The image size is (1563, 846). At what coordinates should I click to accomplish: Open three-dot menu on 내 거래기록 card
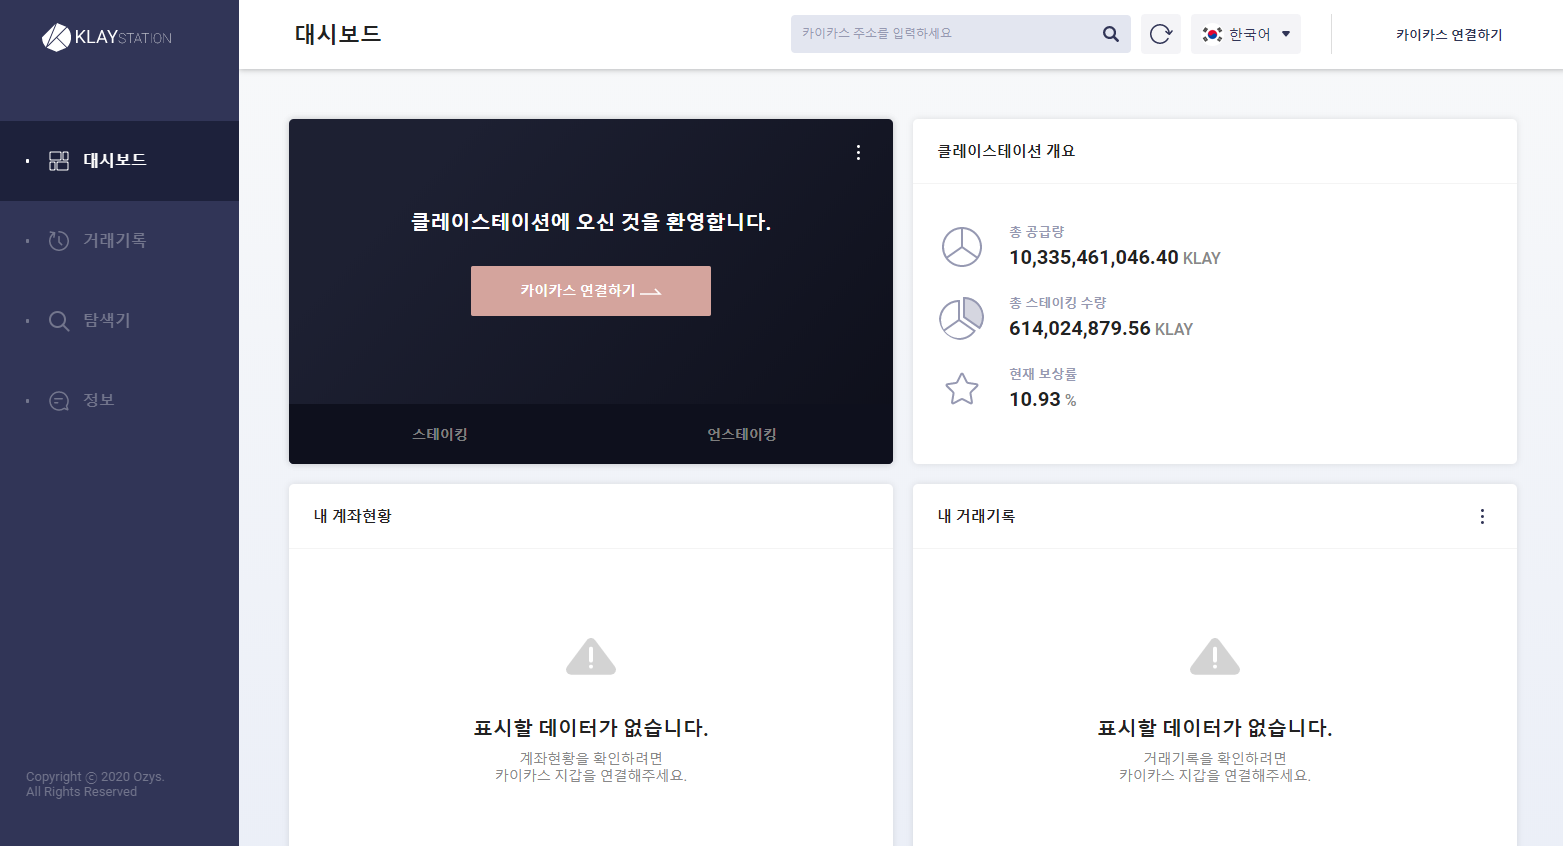point(1482,516)
